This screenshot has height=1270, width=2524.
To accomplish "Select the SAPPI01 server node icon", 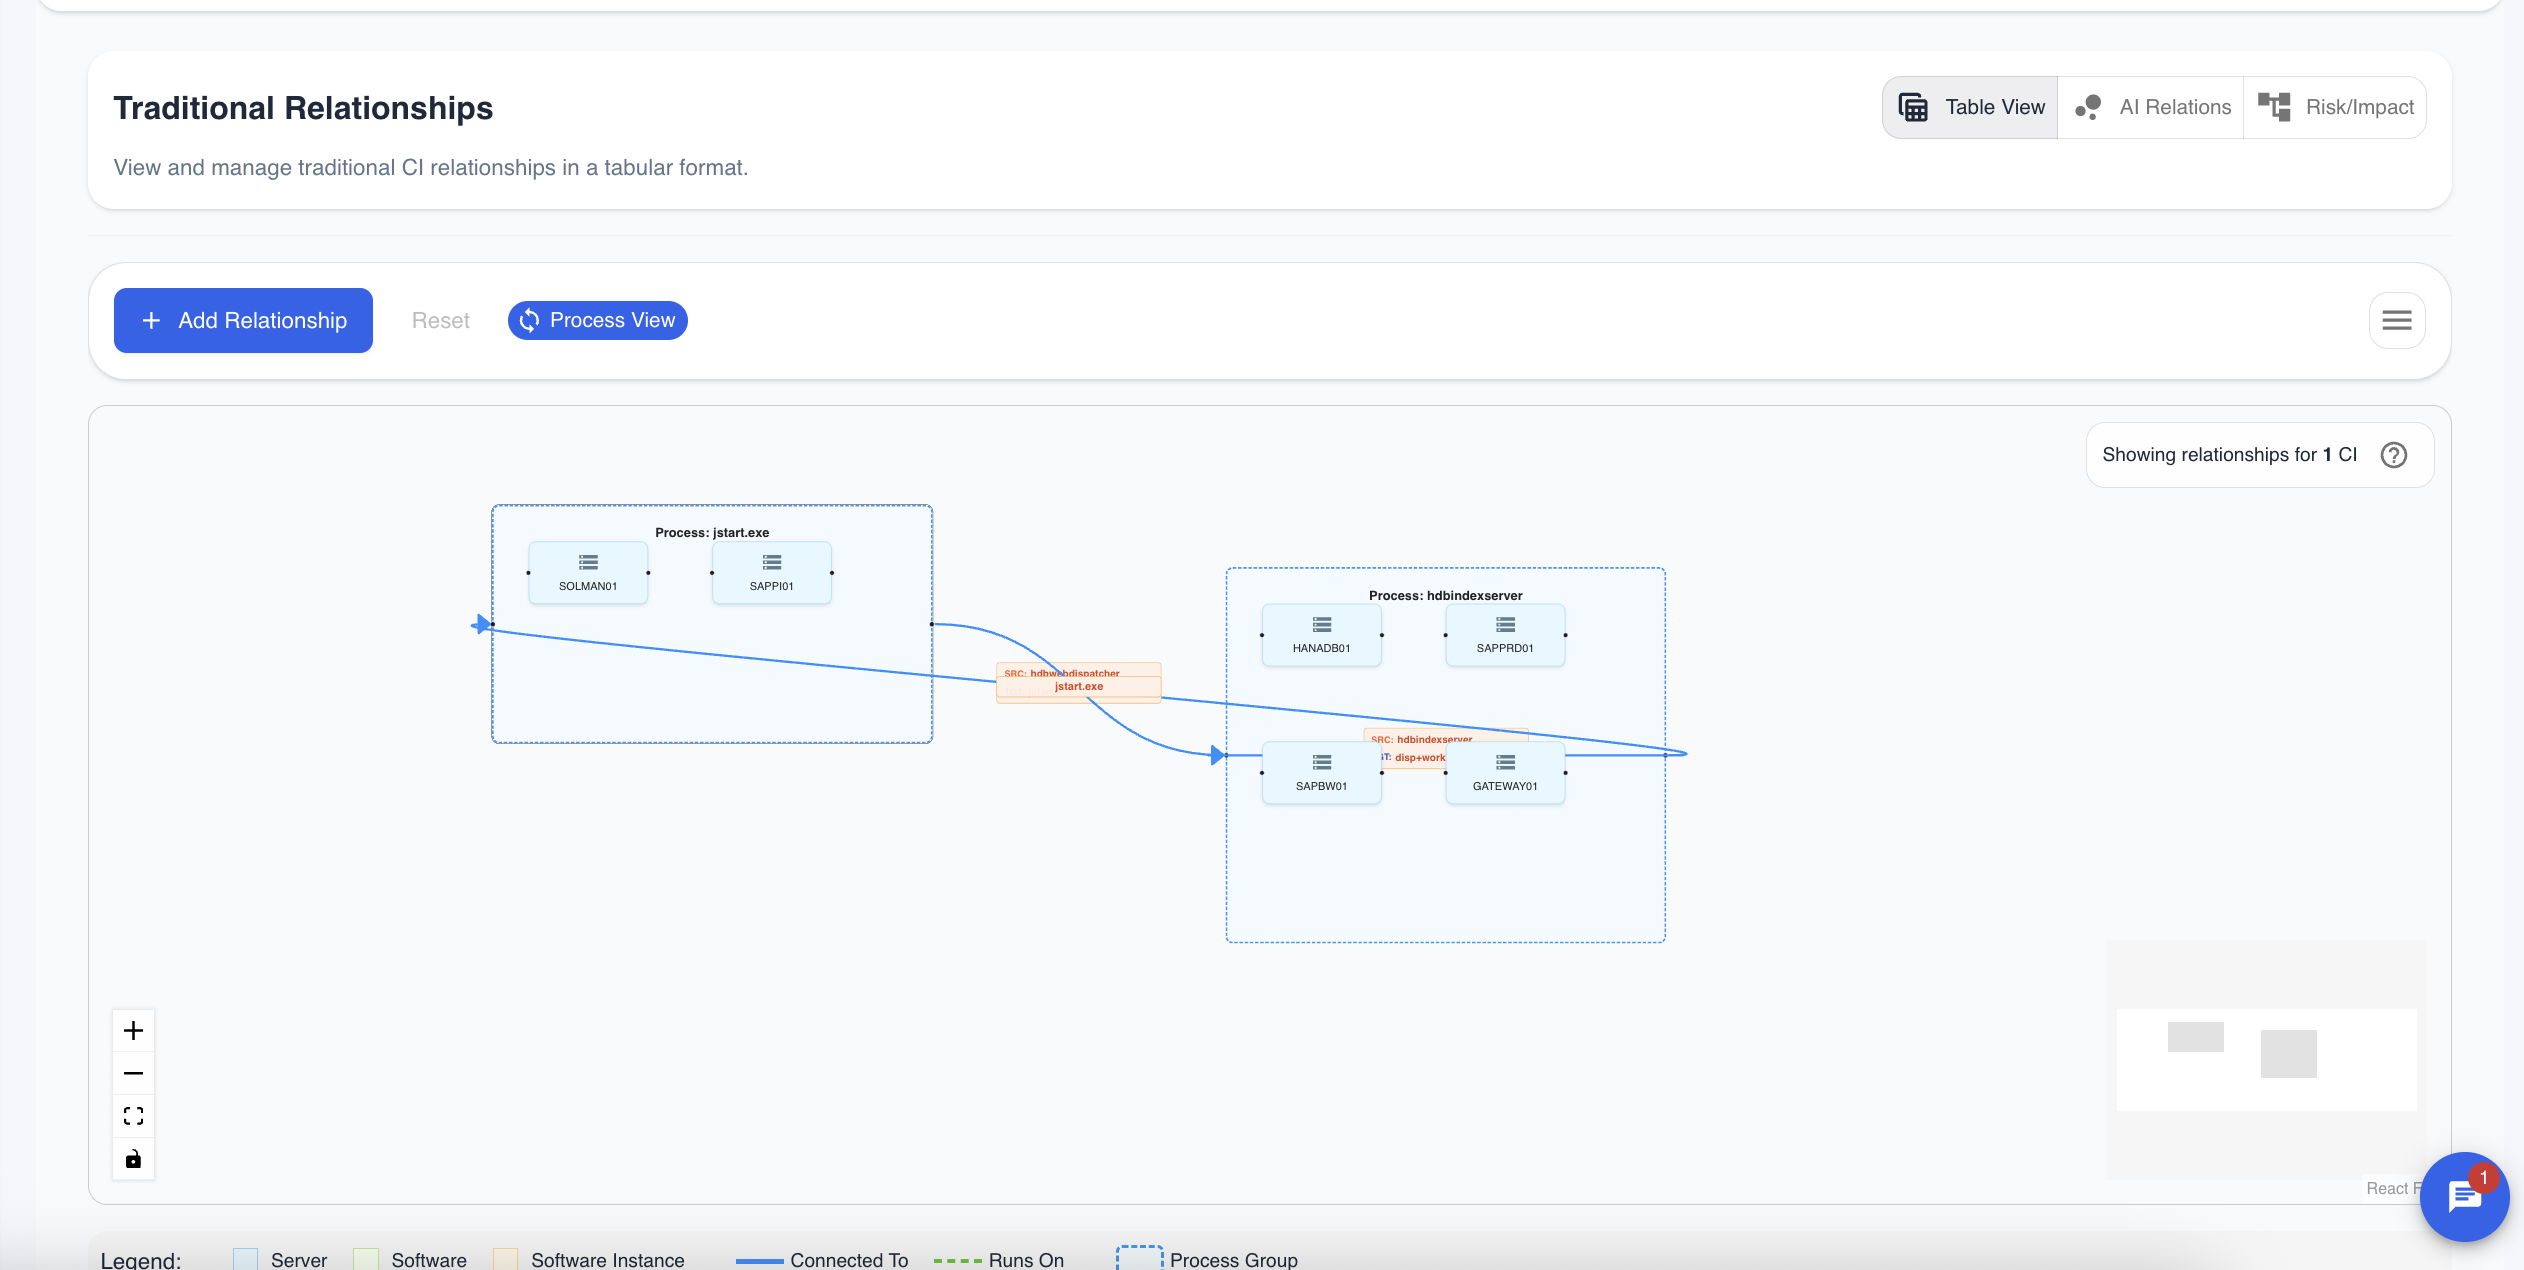I will click(x=771, y=562).
